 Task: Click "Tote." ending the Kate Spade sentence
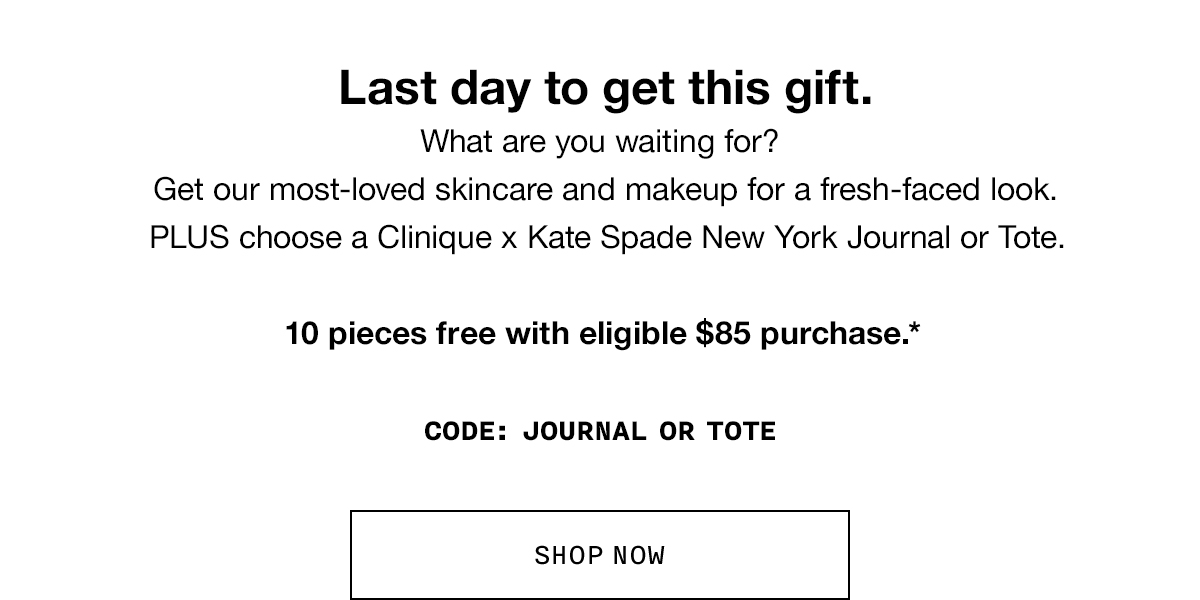[x=1030, y=238]
